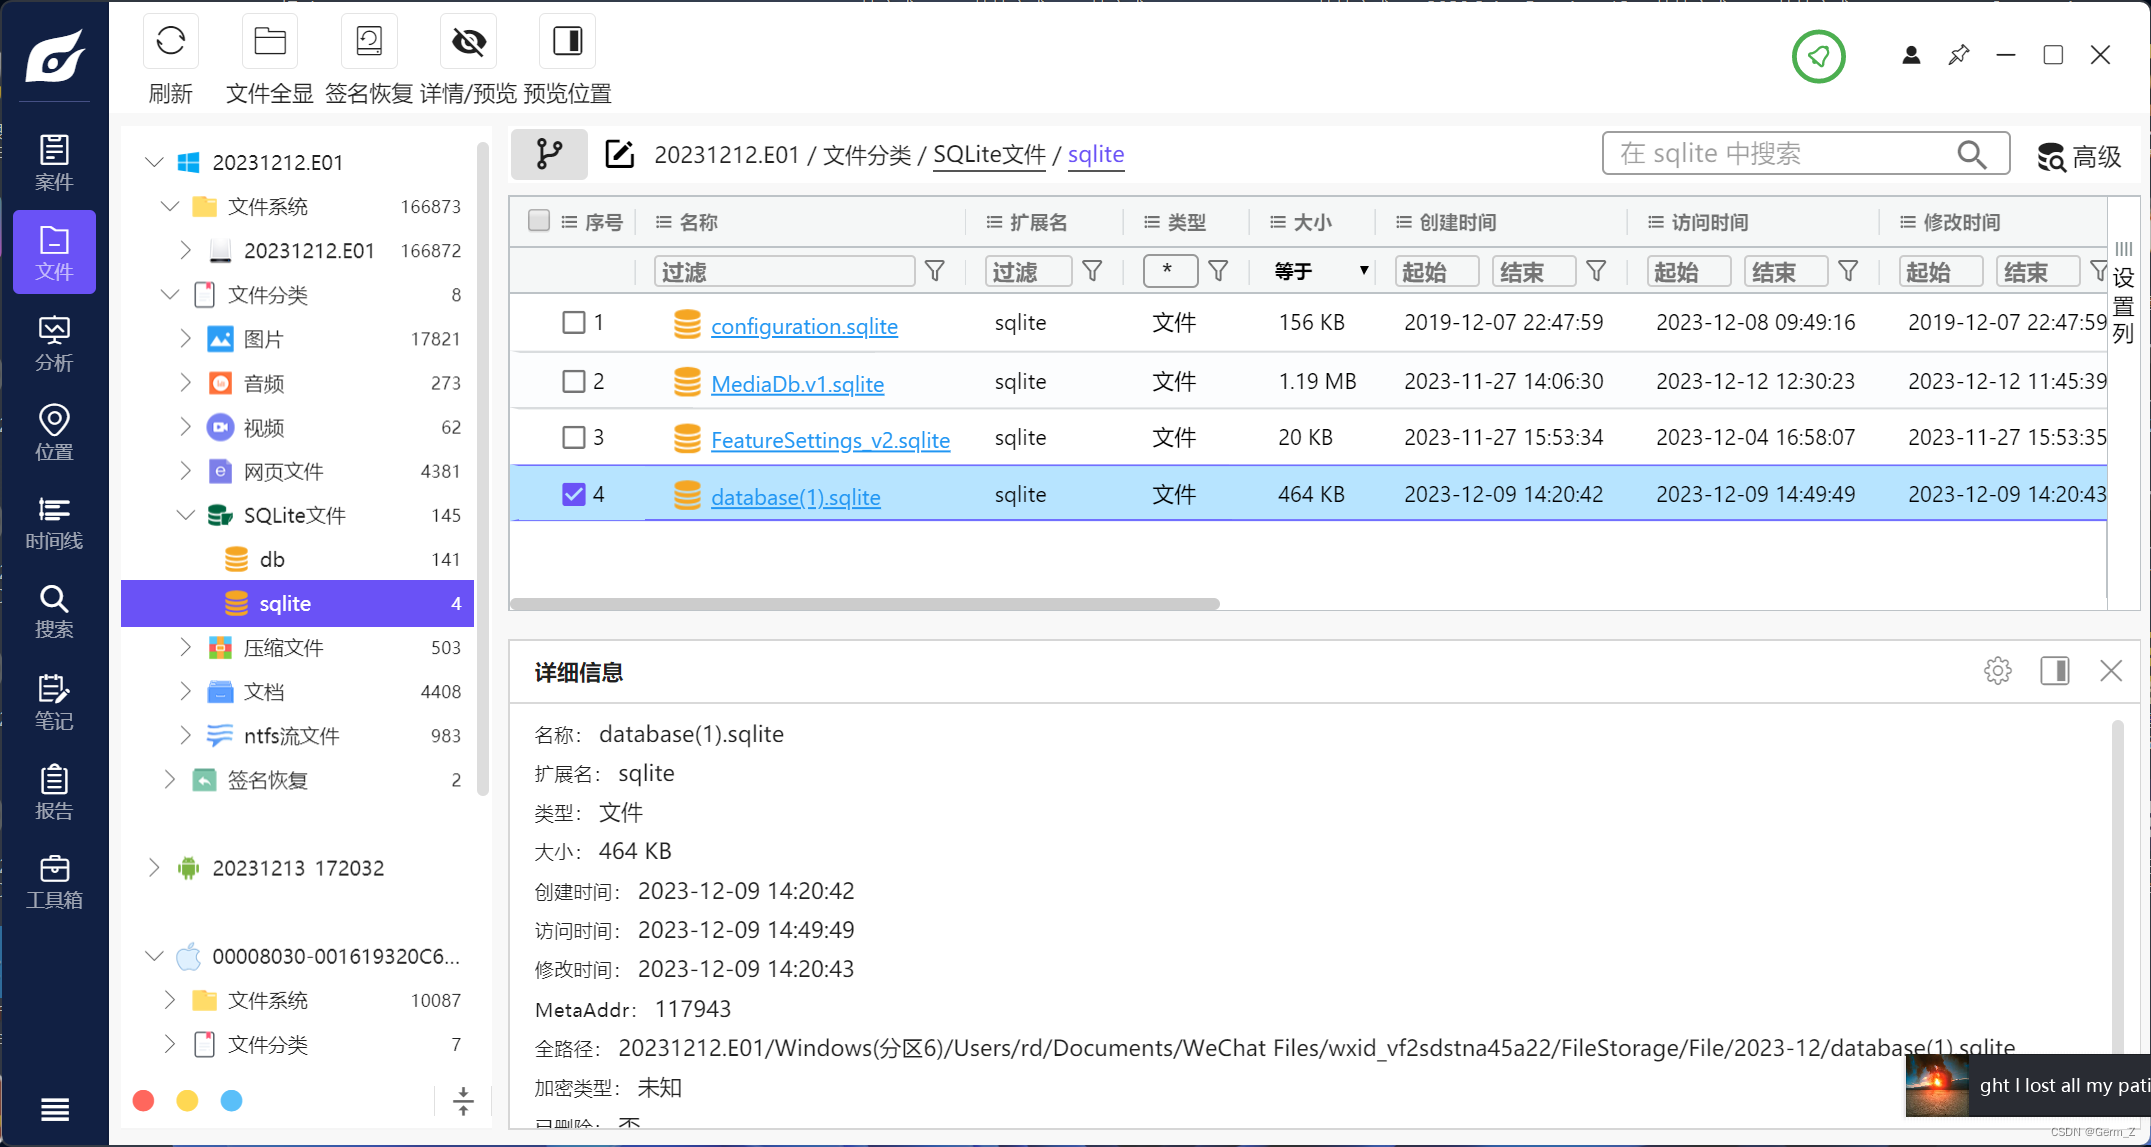
Task: Open the 等于 size comparison dropdown
Action: 1320,271
